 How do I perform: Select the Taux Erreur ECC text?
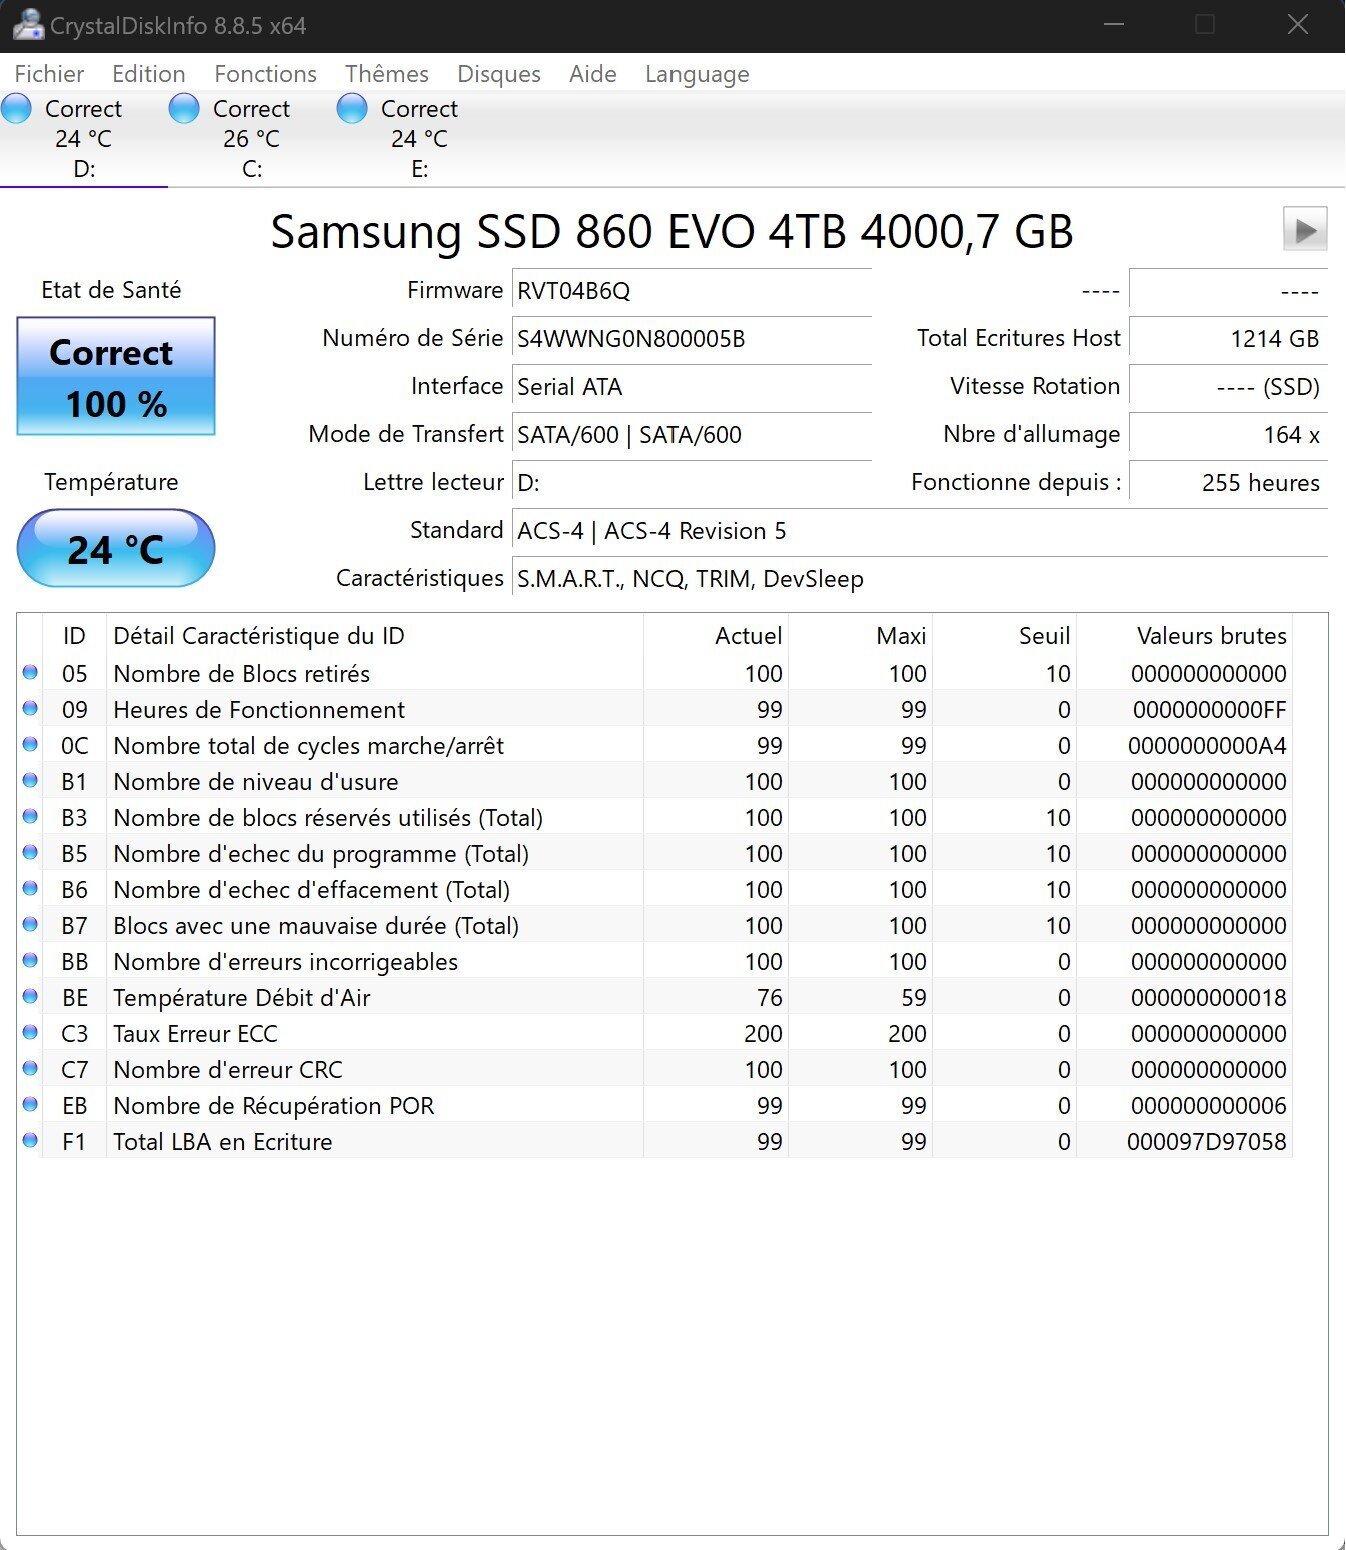(x=195, y=1034)
